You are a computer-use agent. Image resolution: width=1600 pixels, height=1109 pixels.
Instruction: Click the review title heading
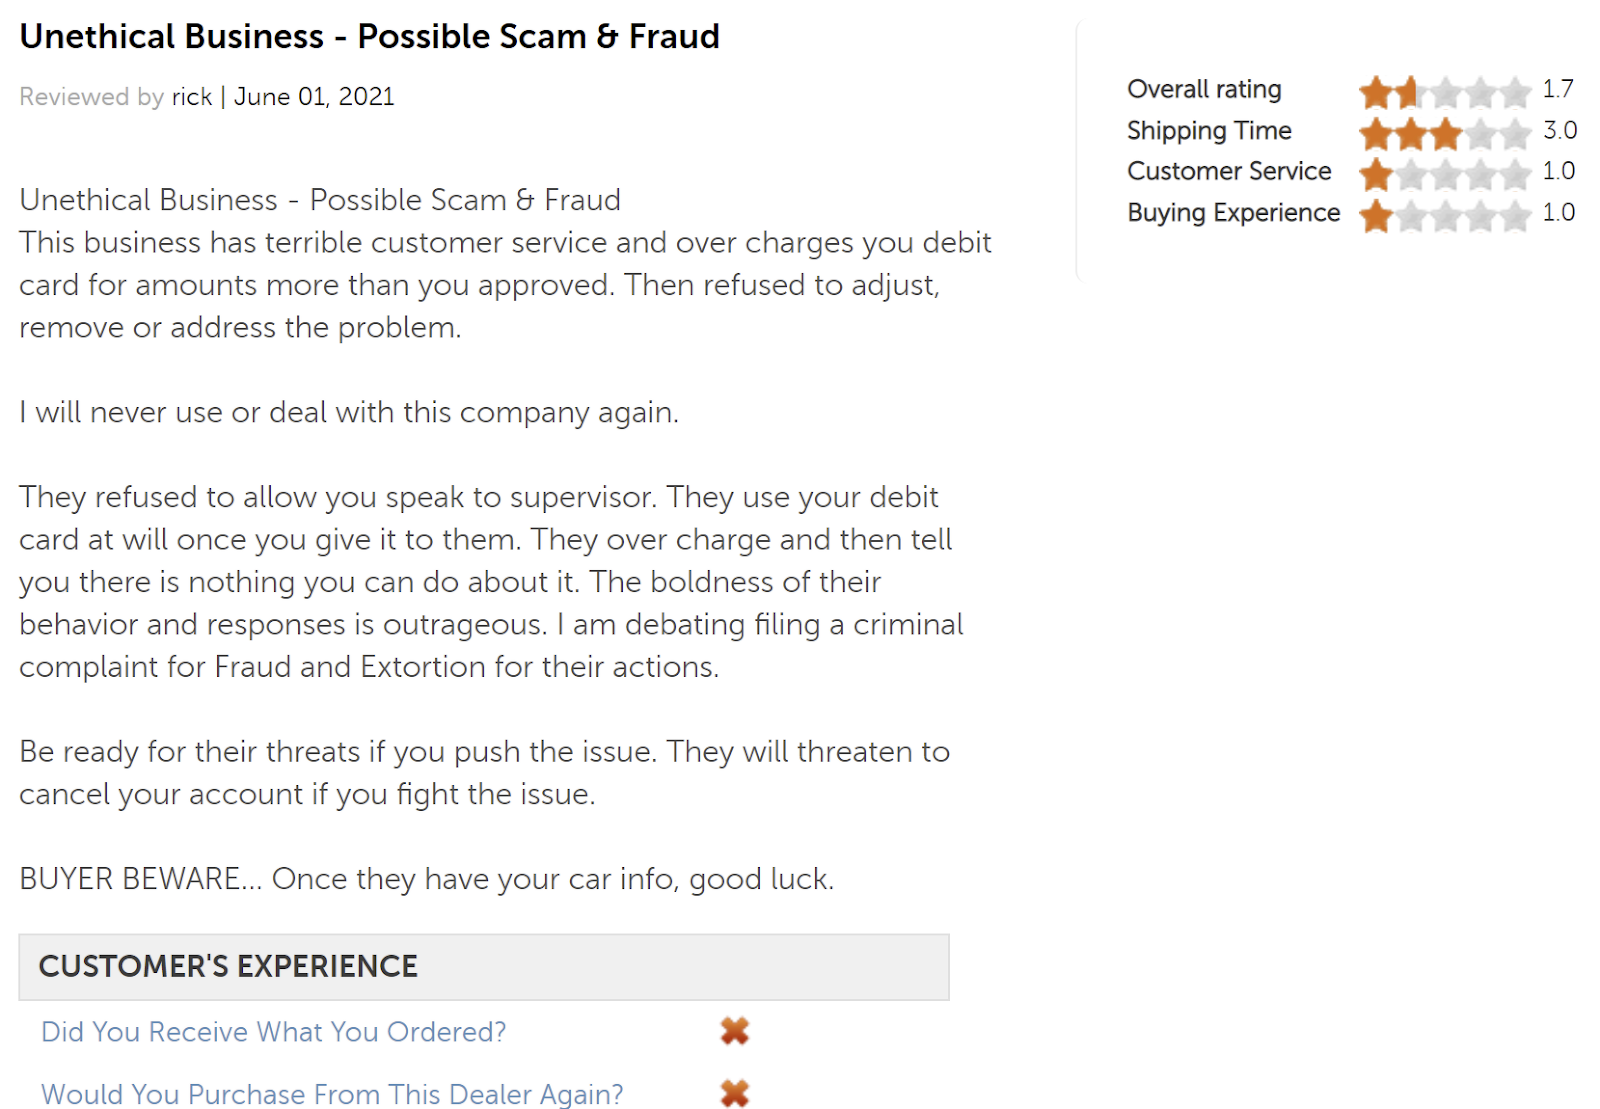pyautogui.click(x=369, y=37)
